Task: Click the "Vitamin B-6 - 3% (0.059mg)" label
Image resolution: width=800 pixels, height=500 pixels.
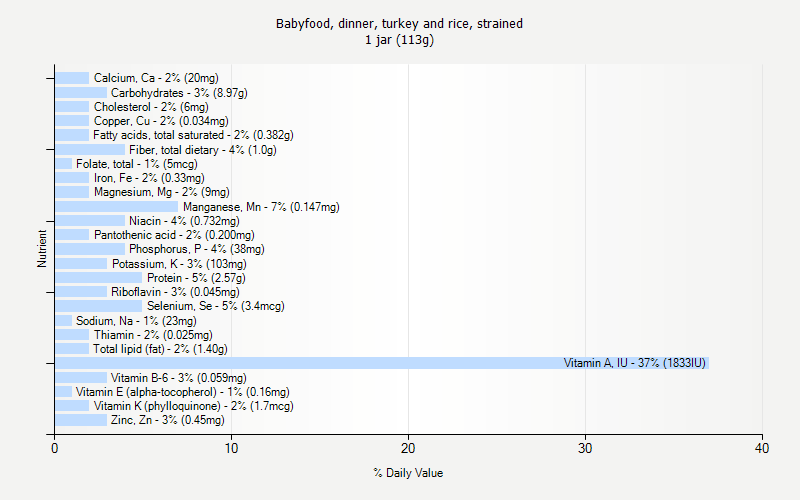Action: pyautogui.click(x=179, y=378)
